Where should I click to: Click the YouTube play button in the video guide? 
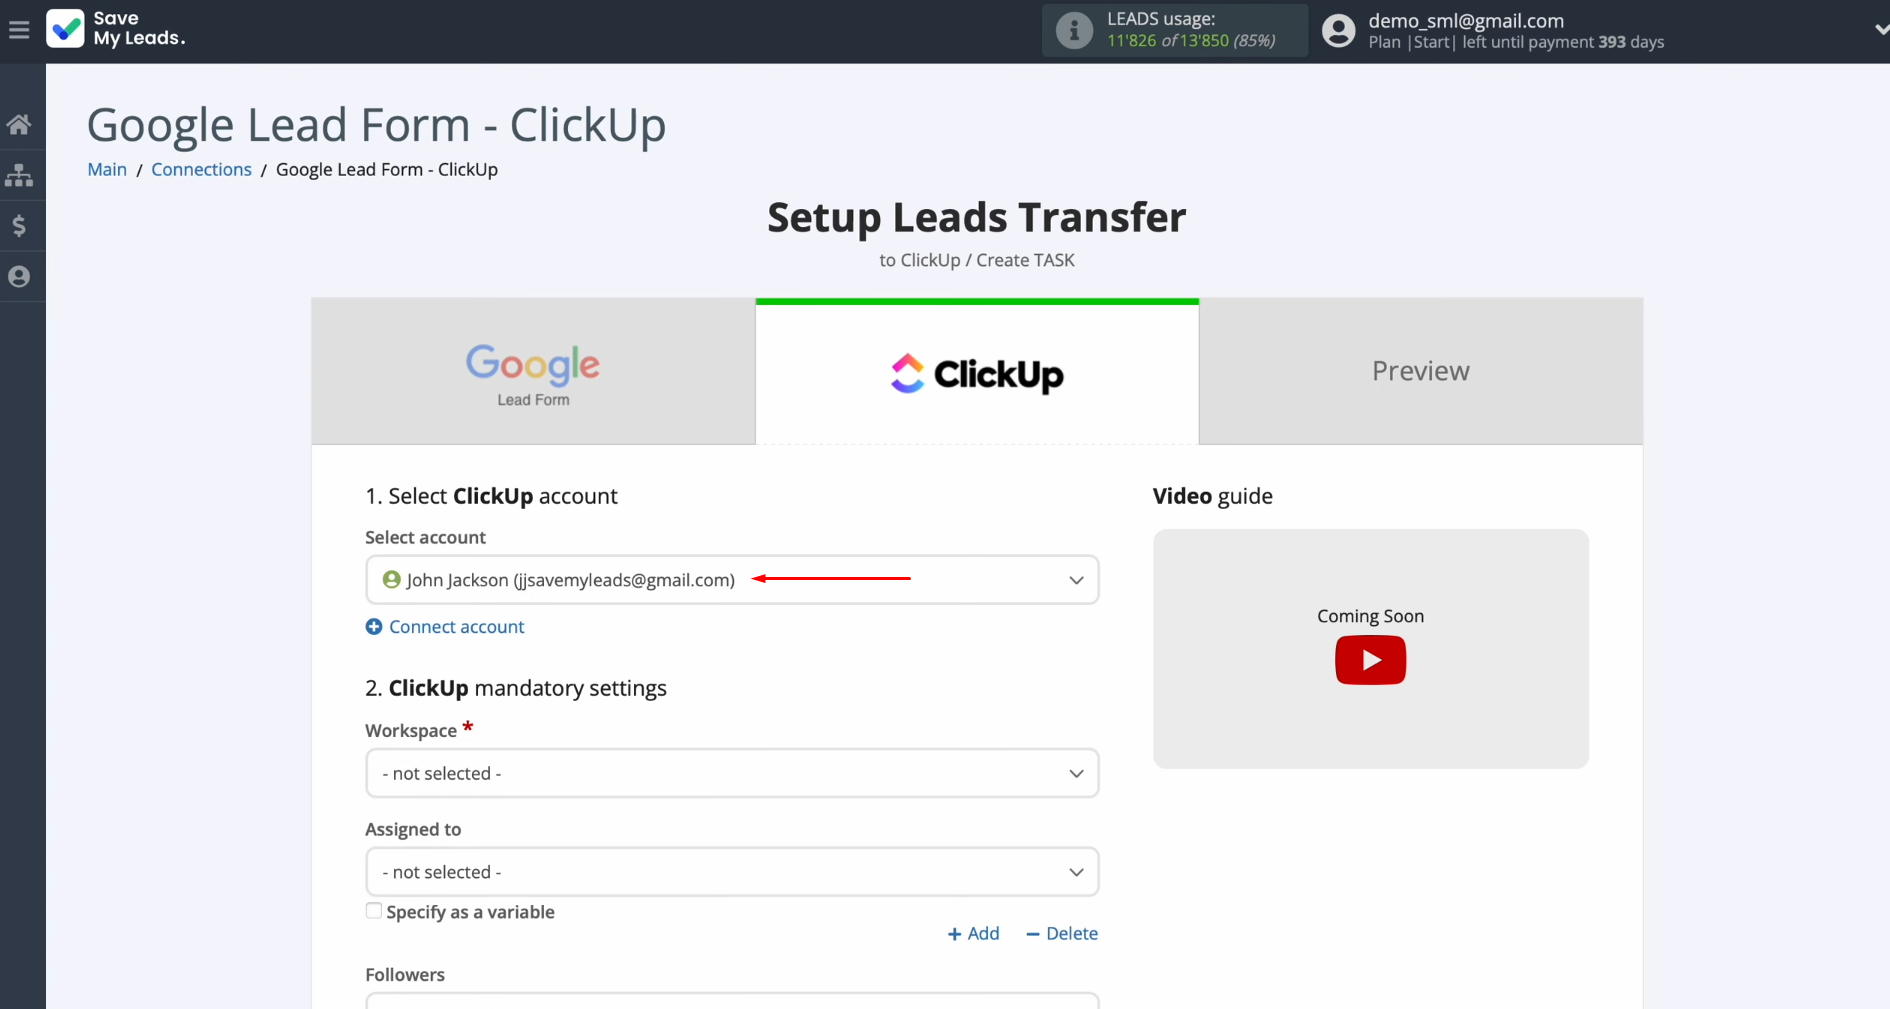coord(1370,661)
